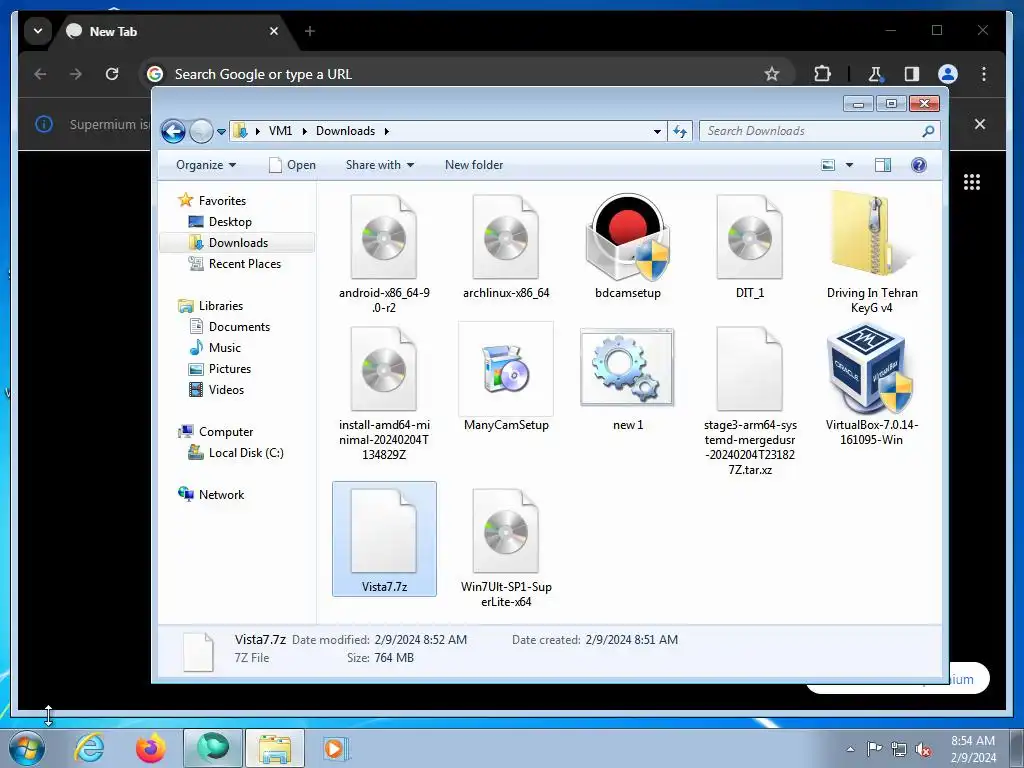Open the Organize dropdown menu
Image resolution: width=1024 pixels, height=768 pixels.
click(x=206, y=165)
